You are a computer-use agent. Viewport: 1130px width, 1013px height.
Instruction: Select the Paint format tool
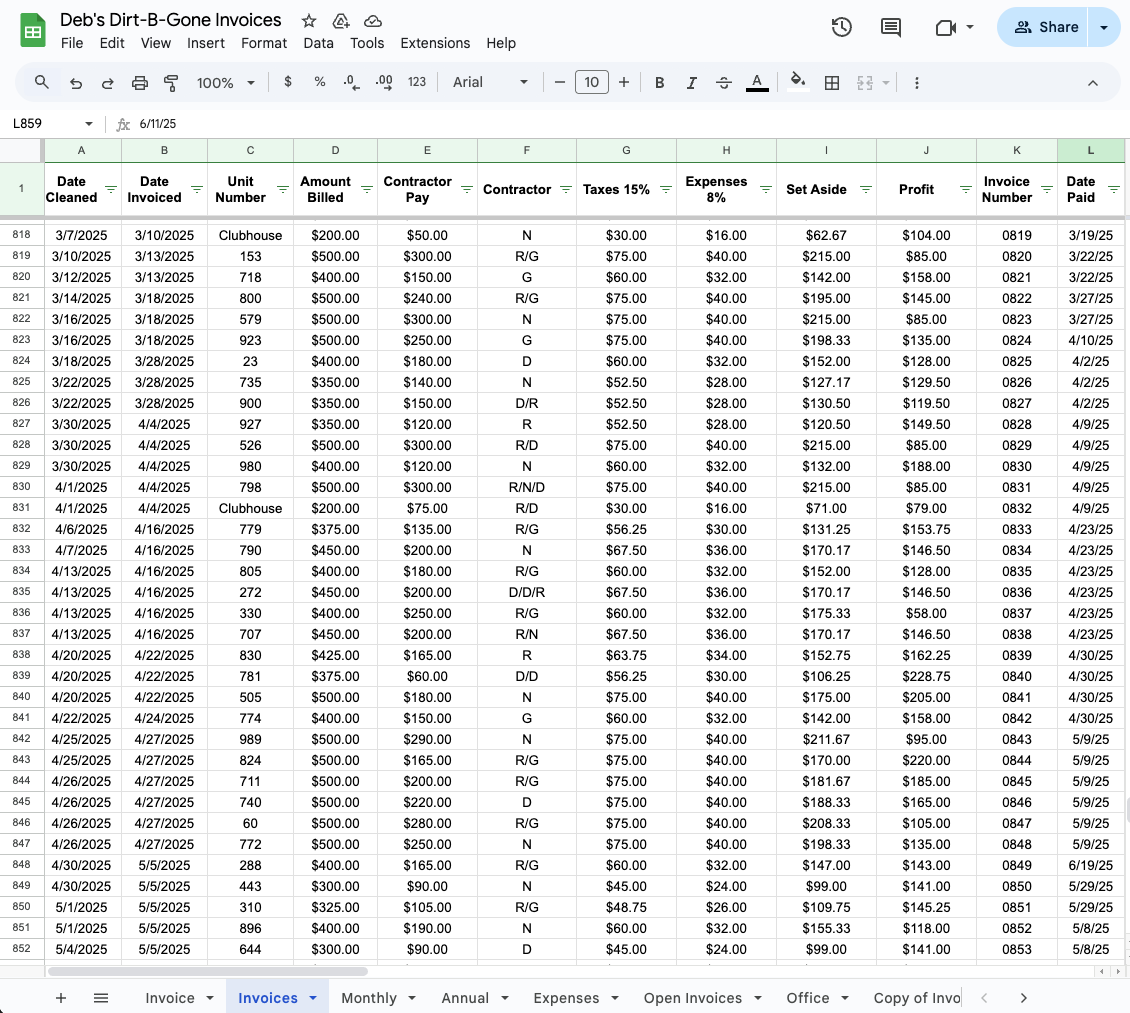pos(171,82)
